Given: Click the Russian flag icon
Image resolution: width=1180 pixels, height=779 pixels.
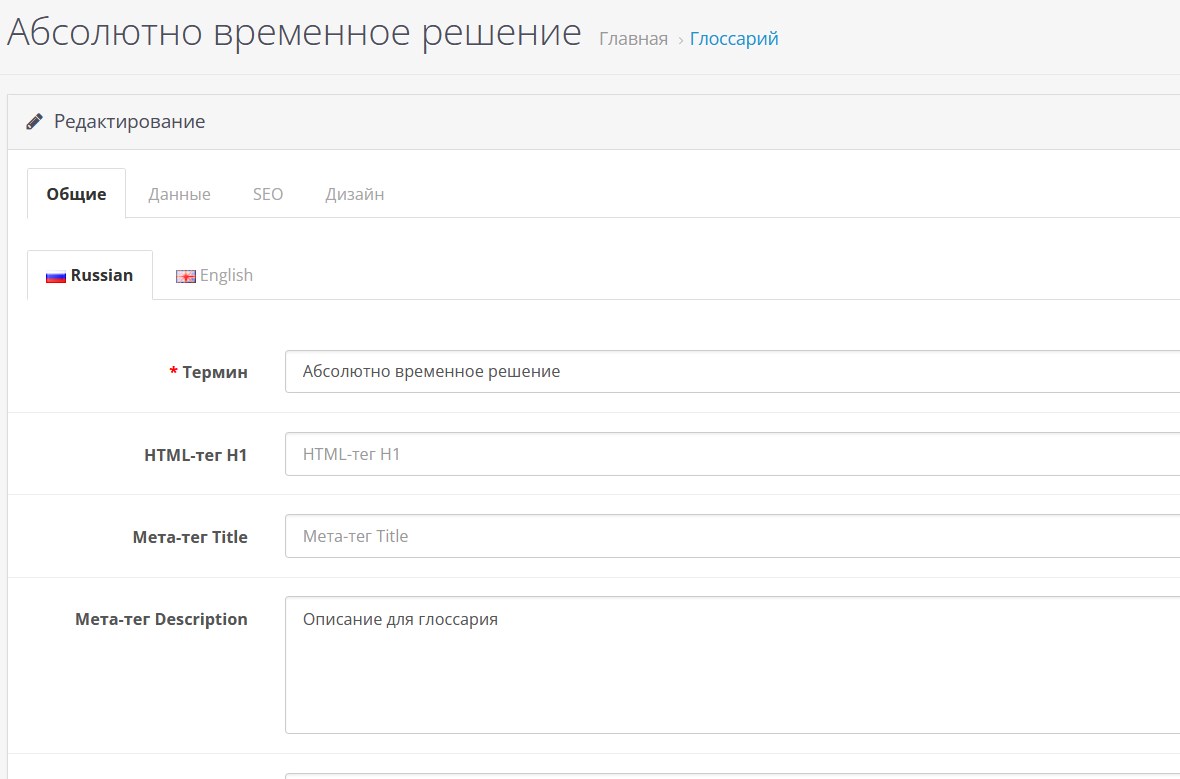Looking at the screenshot, I should point(56,277).
